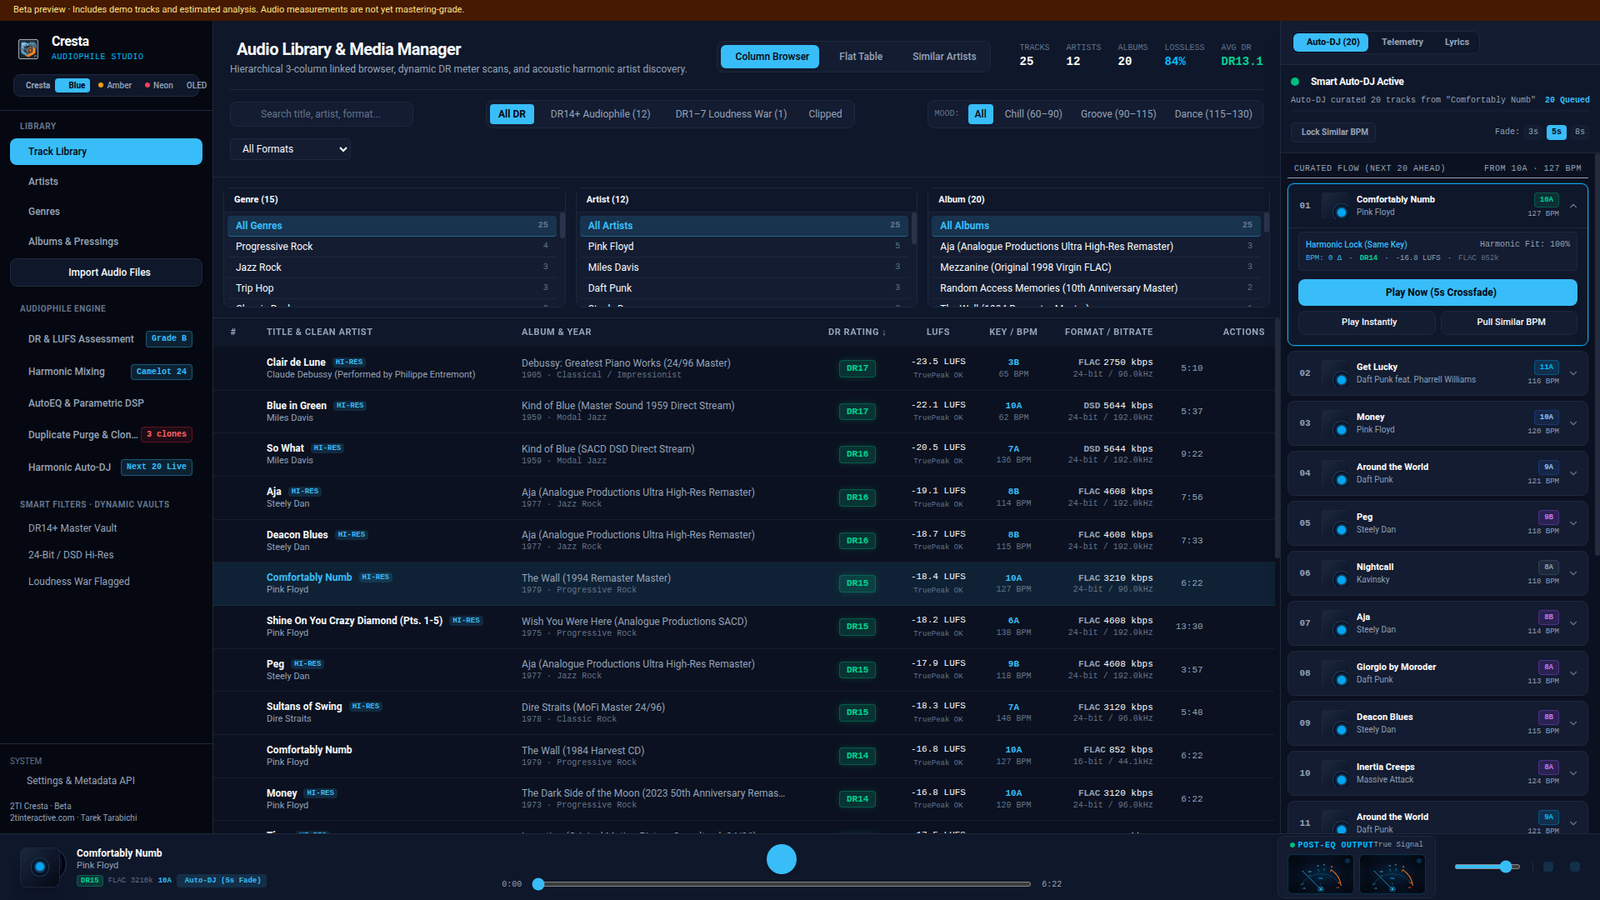This screenshot has height=900, width=1600.
Task: Click the search title, artist, format field
Action: click(x=321, y=114)
